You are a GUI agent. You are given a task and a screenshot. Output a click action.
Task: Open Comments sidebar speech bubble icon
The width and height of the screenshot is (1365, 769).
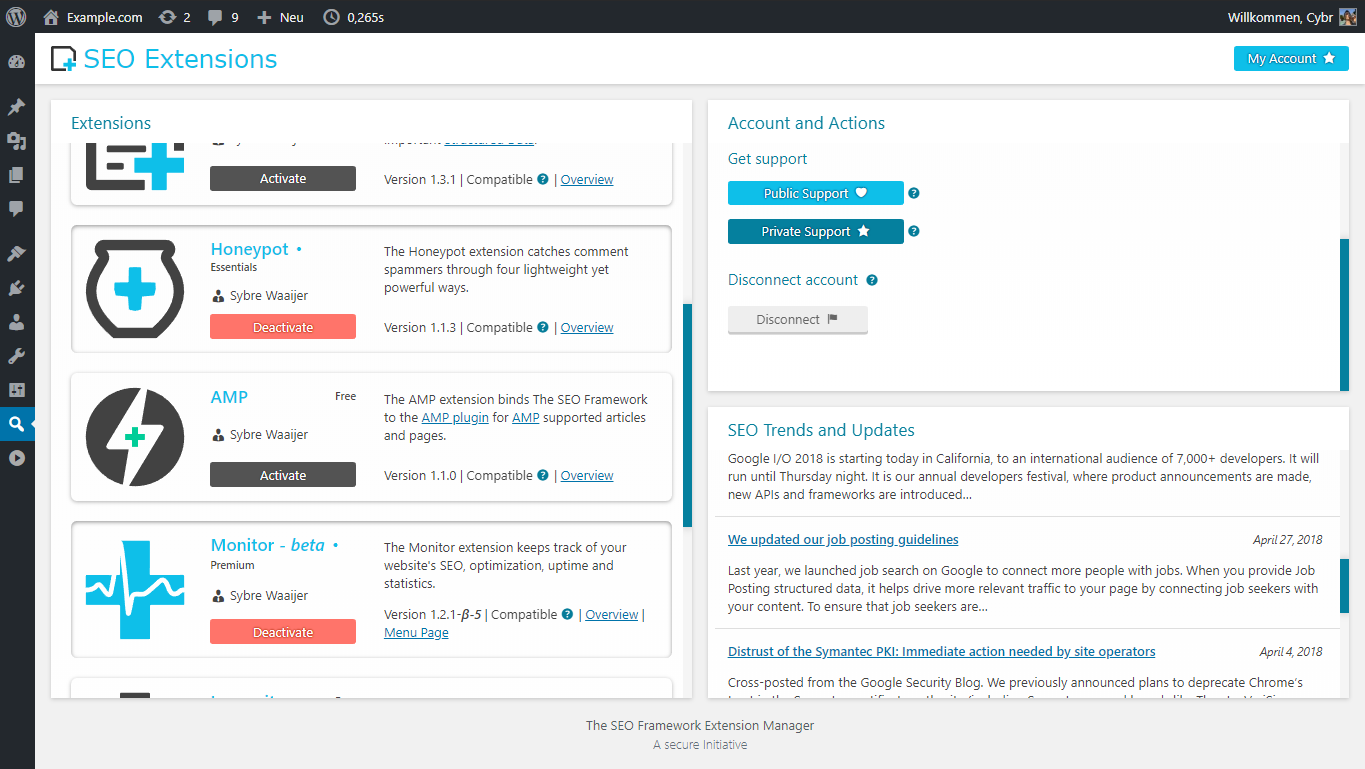(x=16, y=209)
